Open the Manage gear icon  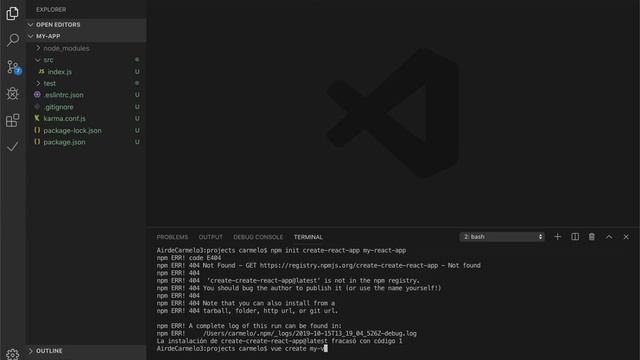coord(13,354)
